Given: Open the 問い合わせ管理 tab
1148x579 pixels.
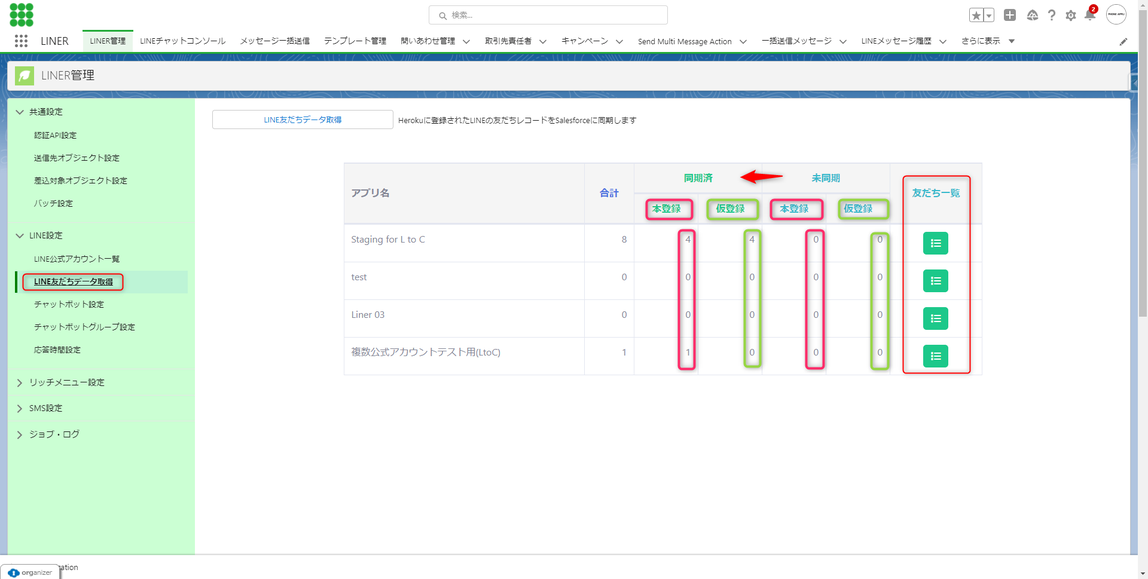Looking at the screenshot, I should tap(428, 41).
